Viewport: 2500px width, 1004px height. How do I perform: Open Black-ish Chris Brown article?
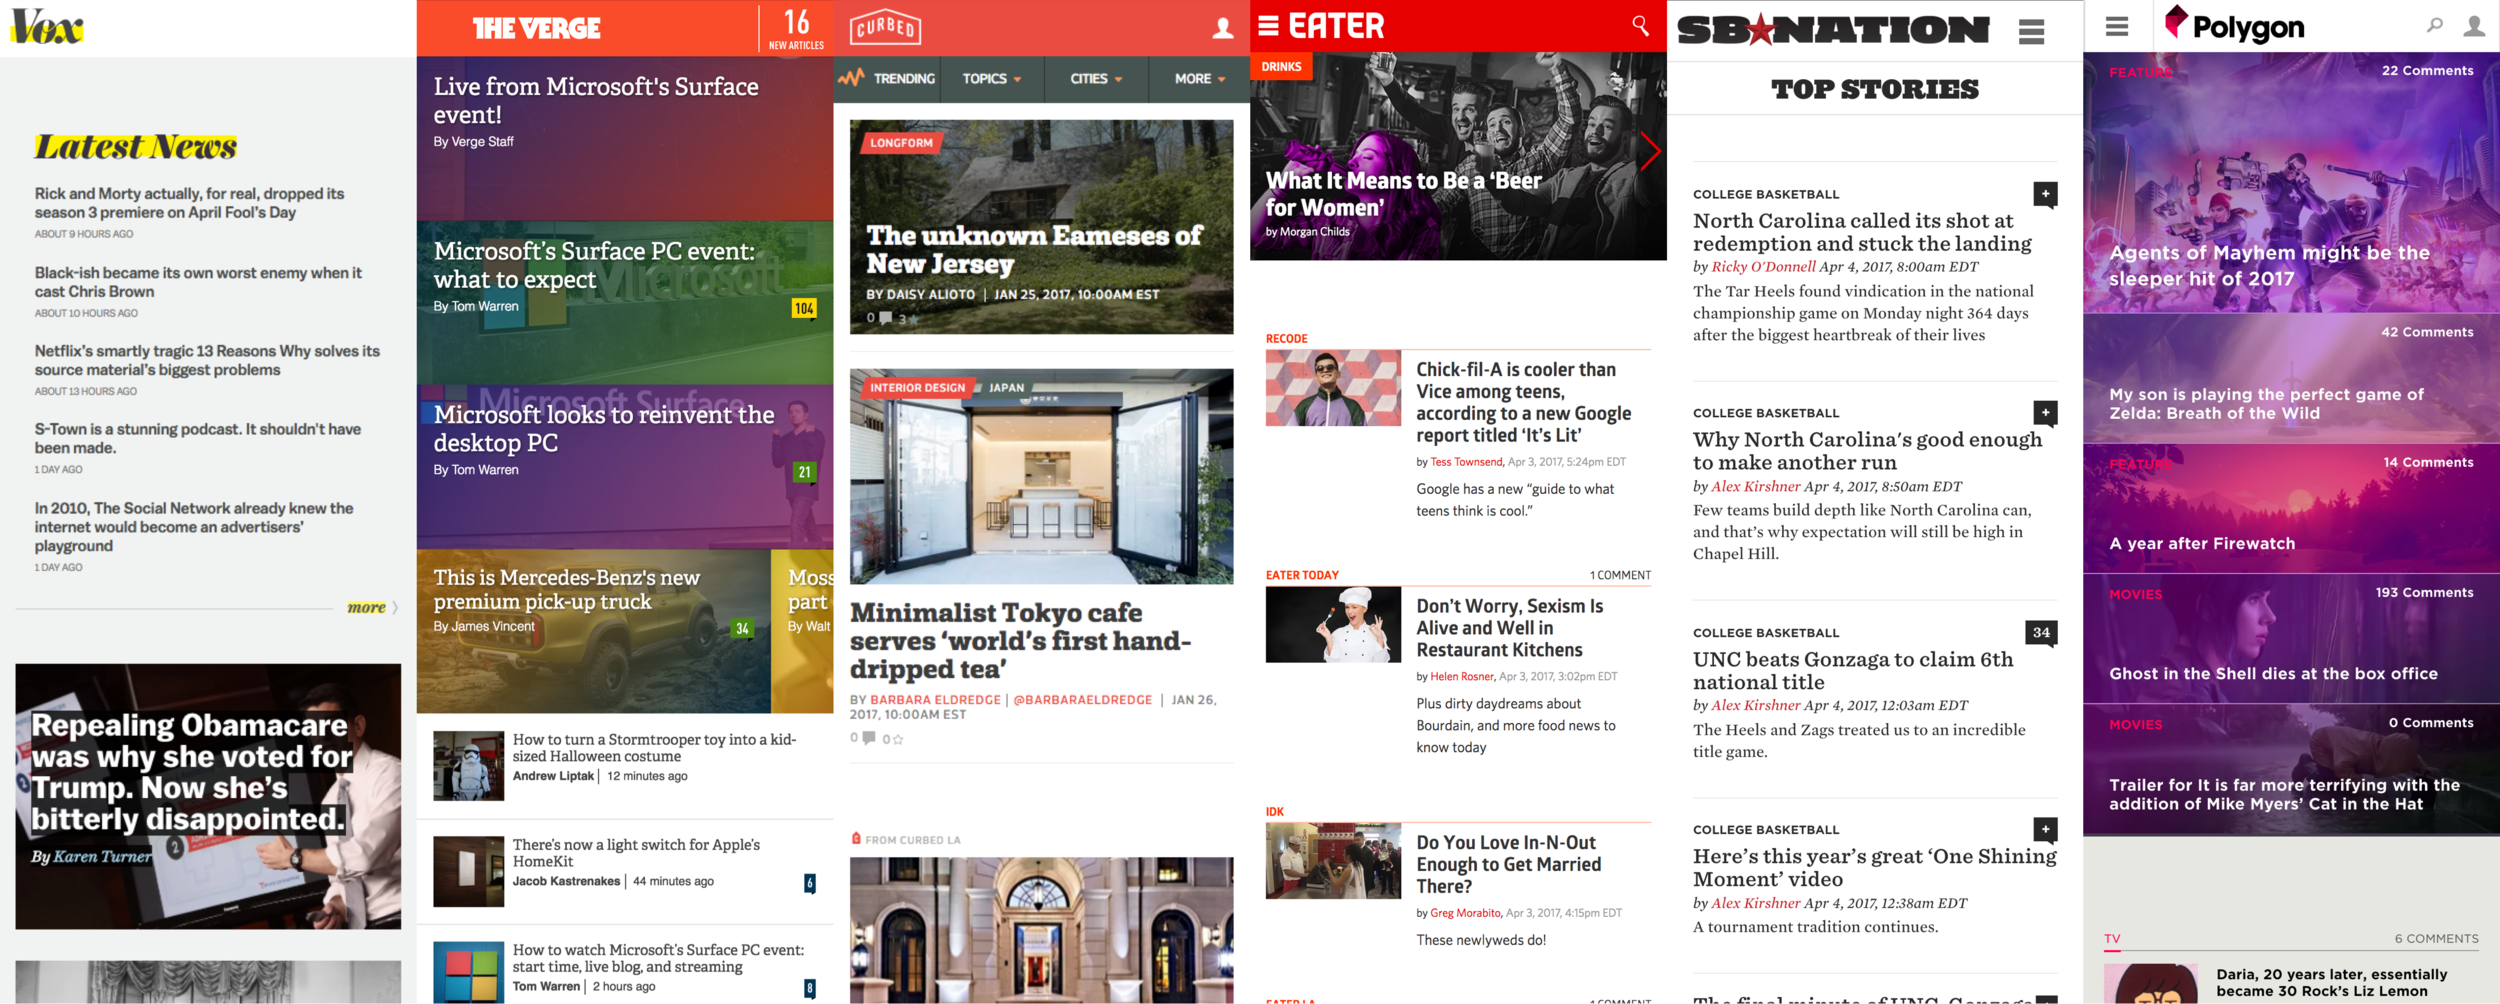point(198,282)
